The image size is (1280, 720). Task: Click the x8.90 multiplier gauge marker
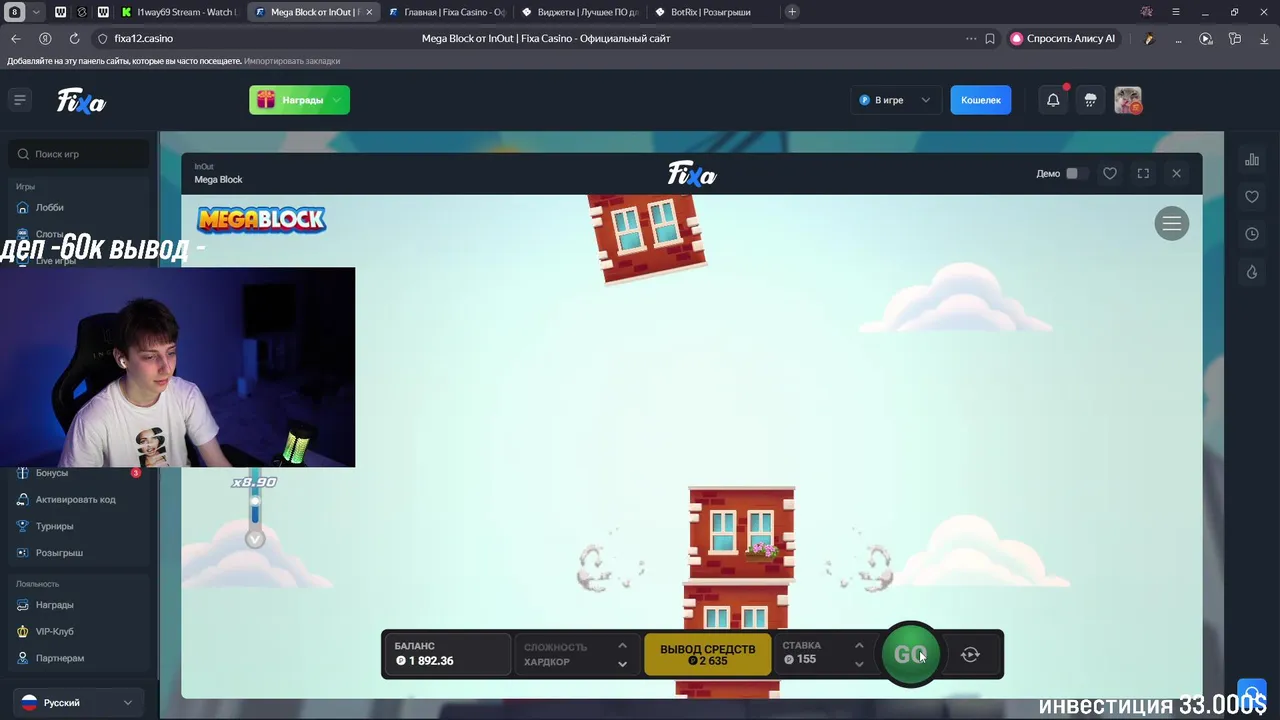(x=254, y=482)
